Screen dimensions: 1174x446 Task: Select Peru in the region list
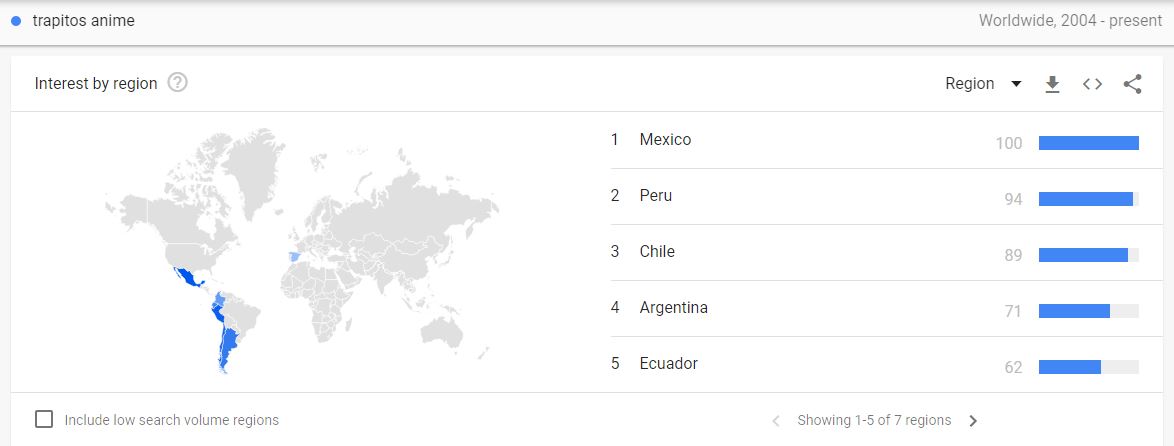pos(656,196)
